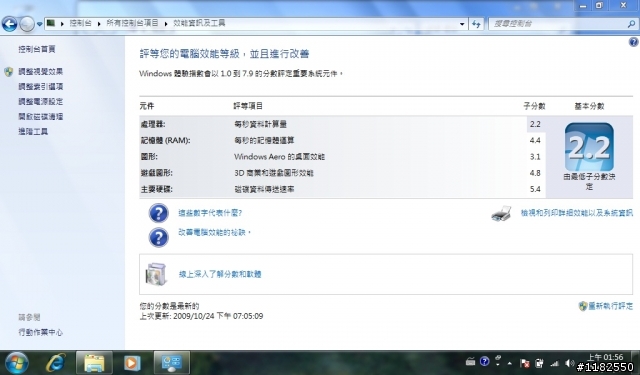Open the Windows Start orb

pyautogui.click(x=17, y=362)
